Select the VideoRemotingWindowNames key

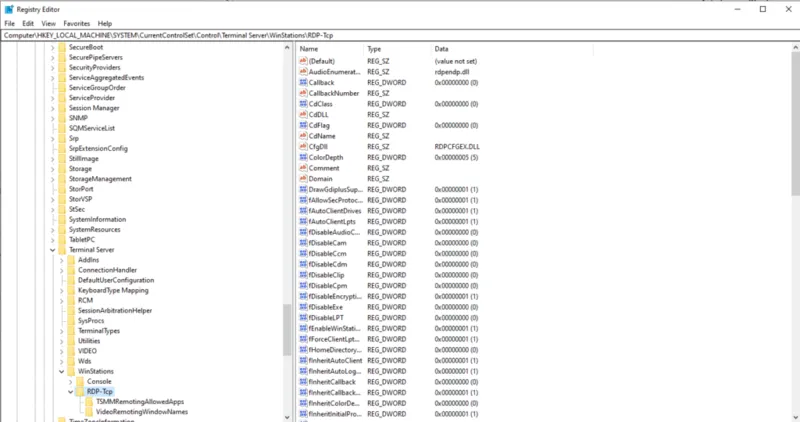[x=142, y=412]
